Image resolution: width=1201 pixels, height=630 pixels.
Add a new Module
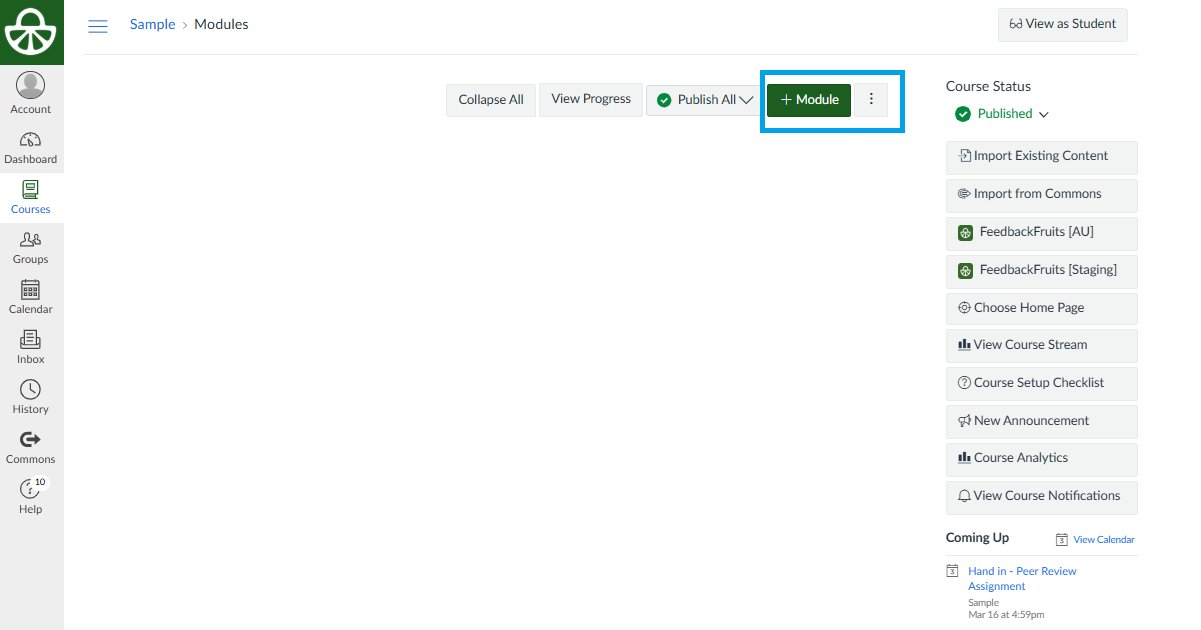click(809, 100)
